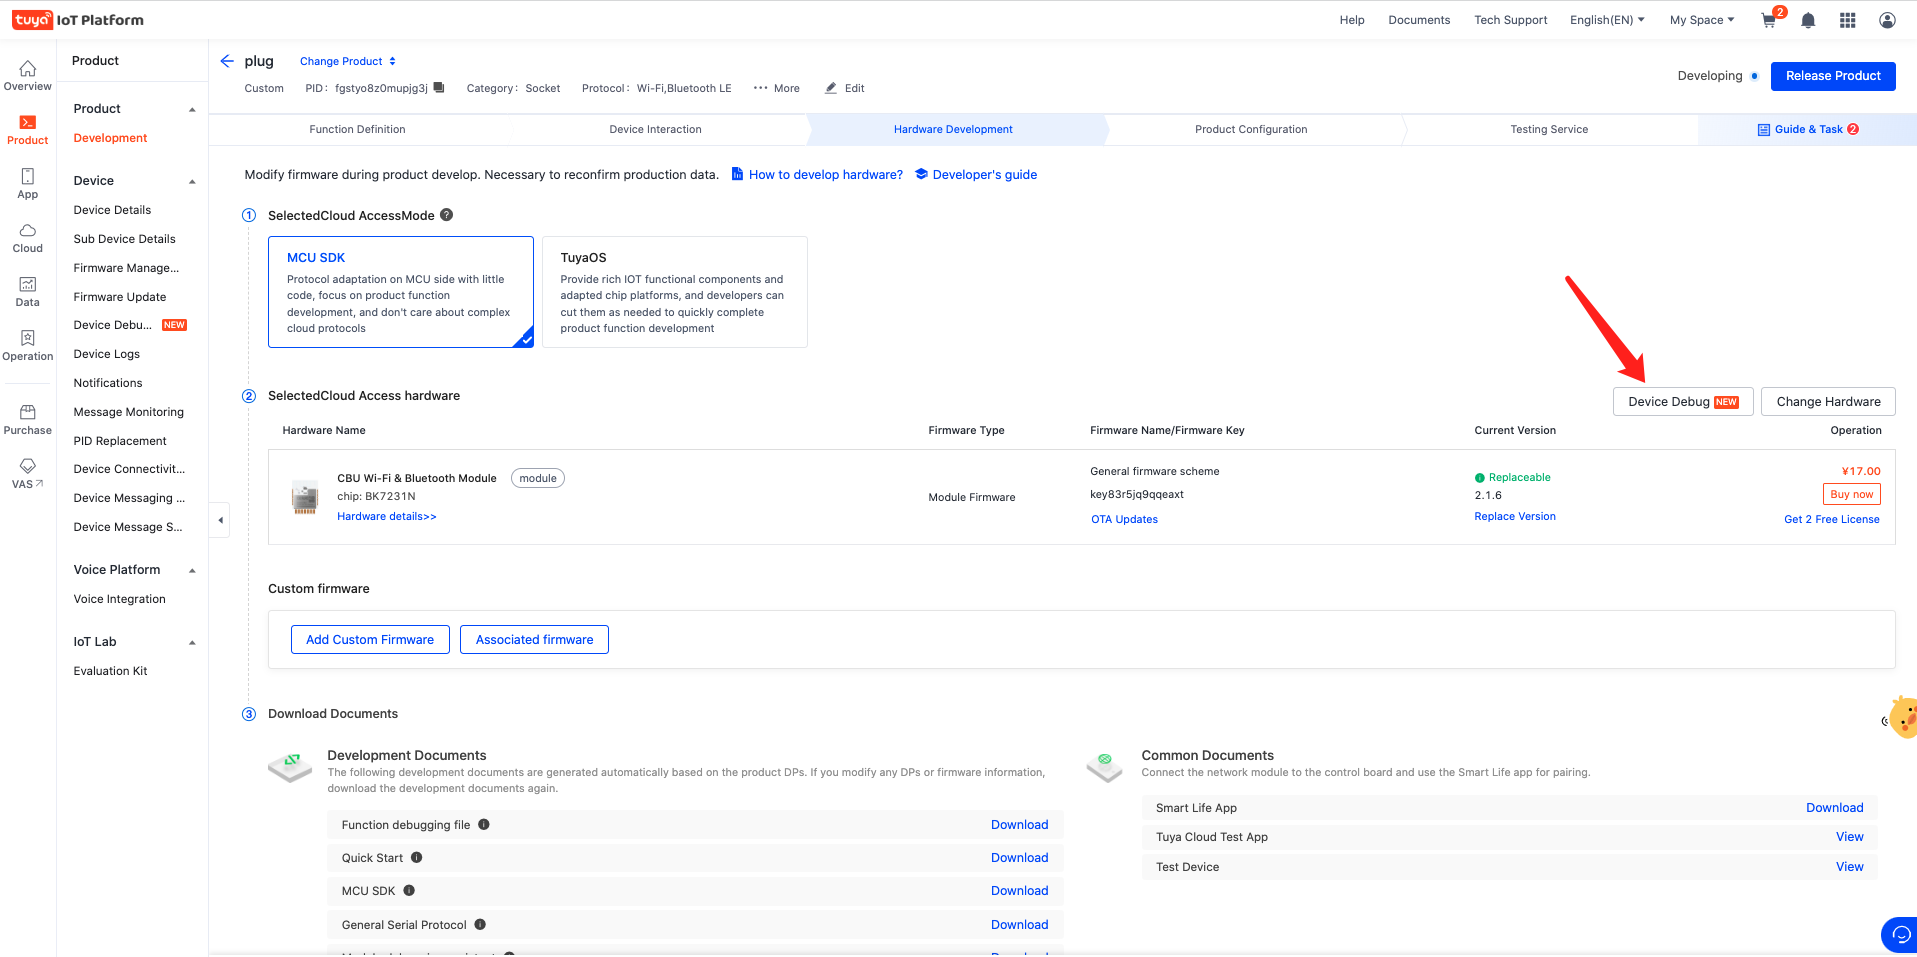Open Get 2 Free License link
The height and width of the screenshot is (957, 1917).
1832,519
